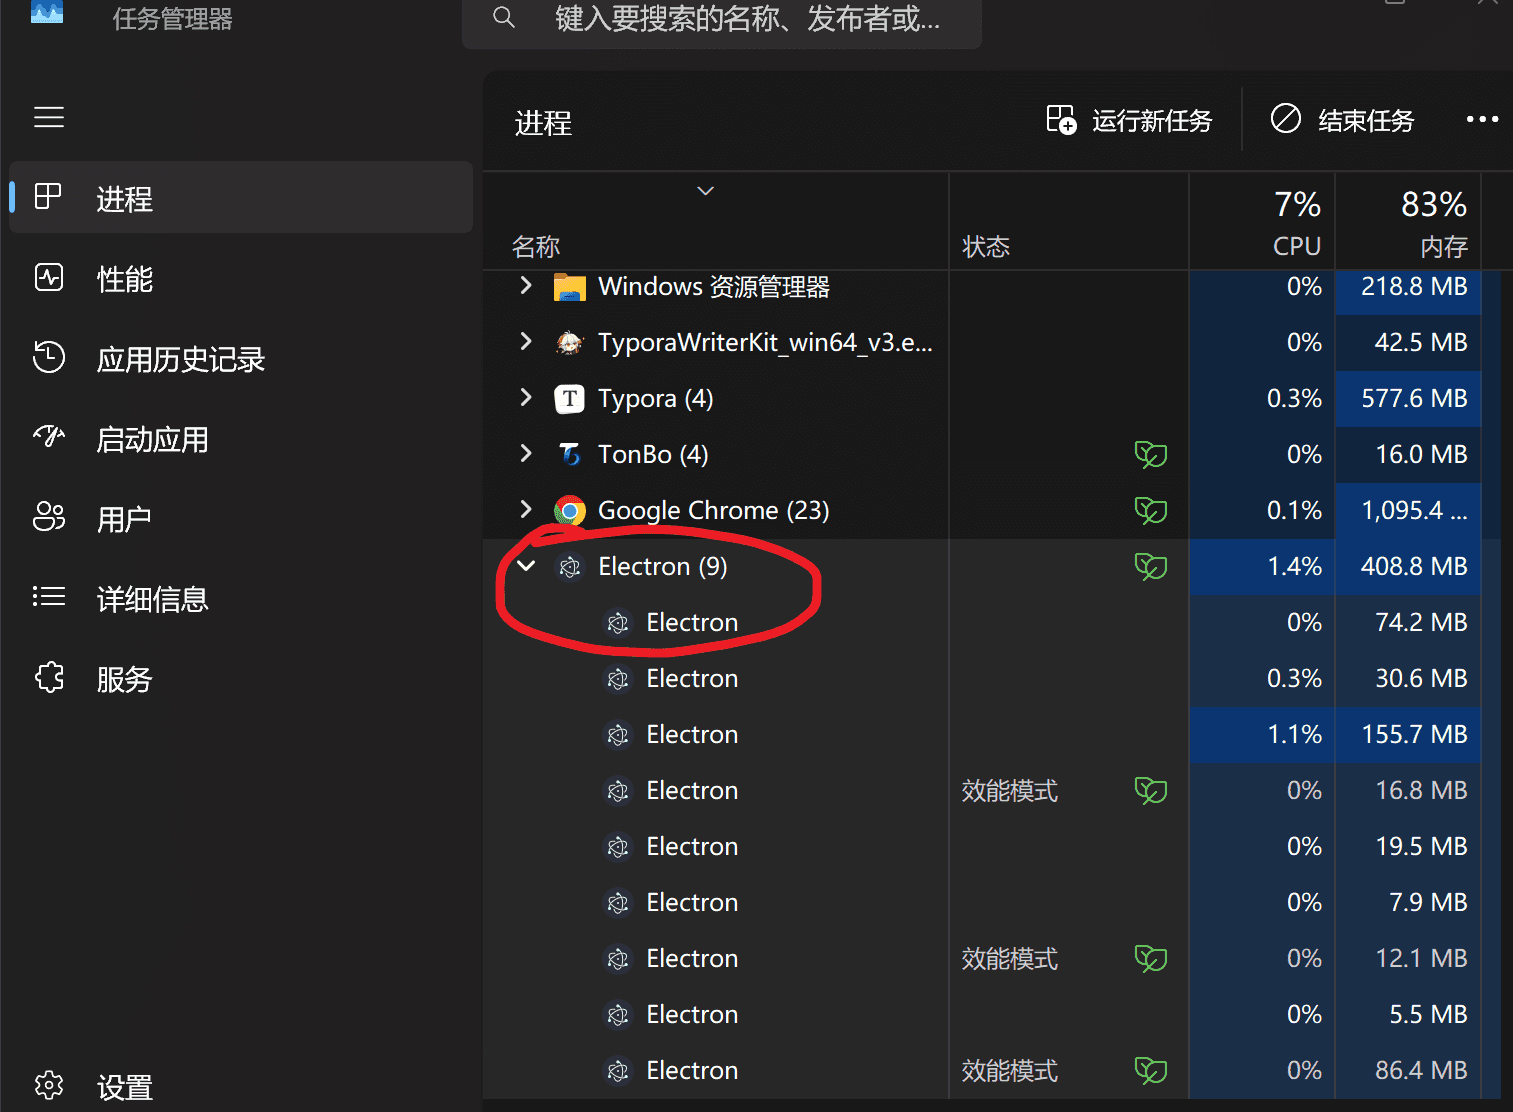Click efficiency leaf icon on Chrome row
The image size is (1513, 1112).
tap(1151, 511)
